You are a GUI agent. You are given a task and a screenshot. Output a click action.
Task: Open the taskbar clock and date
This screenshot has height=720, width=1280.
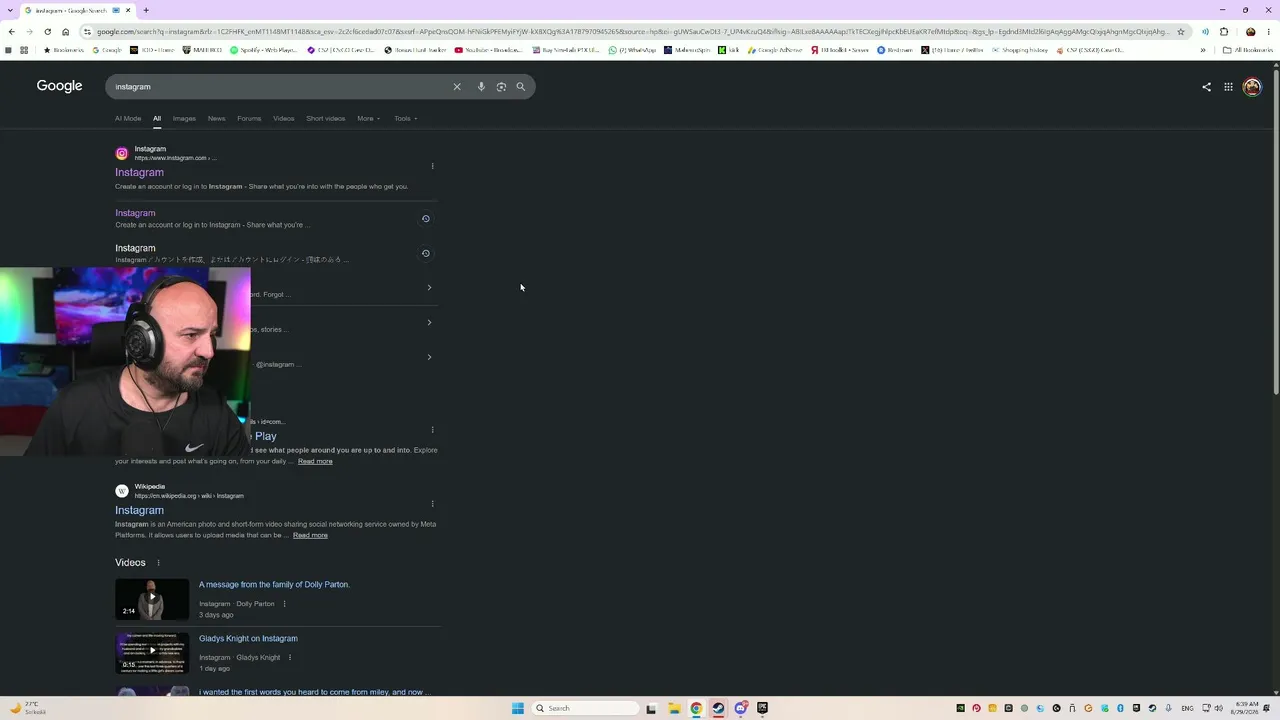[x=1246, y=708]
